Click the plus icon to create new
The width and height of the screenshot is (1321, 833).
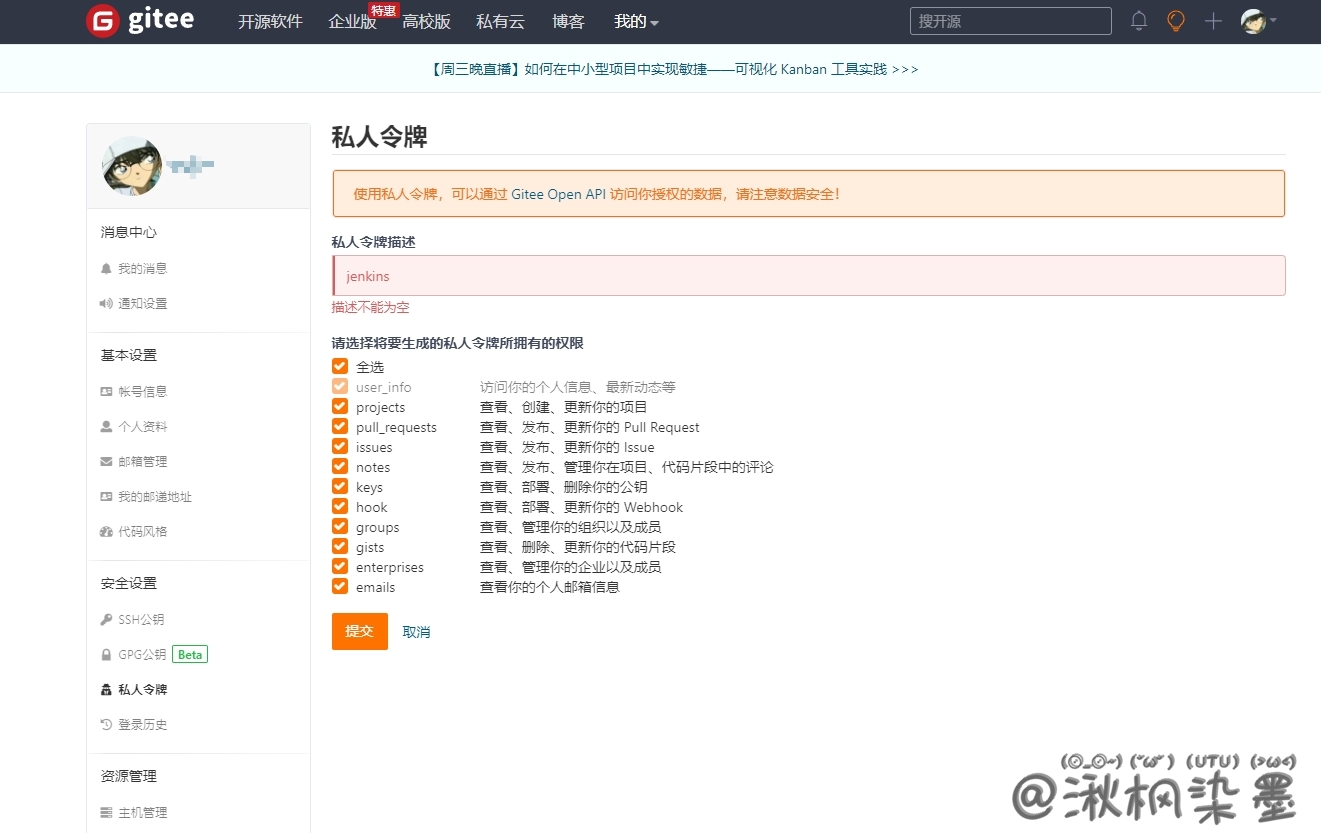[x=1213, y=21]
